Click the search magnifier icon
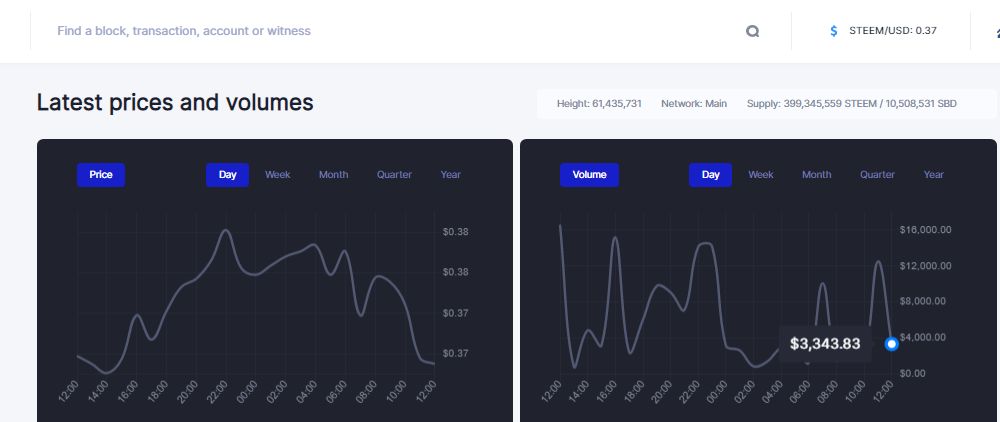 pyautogui.click(x=753, y=31)
